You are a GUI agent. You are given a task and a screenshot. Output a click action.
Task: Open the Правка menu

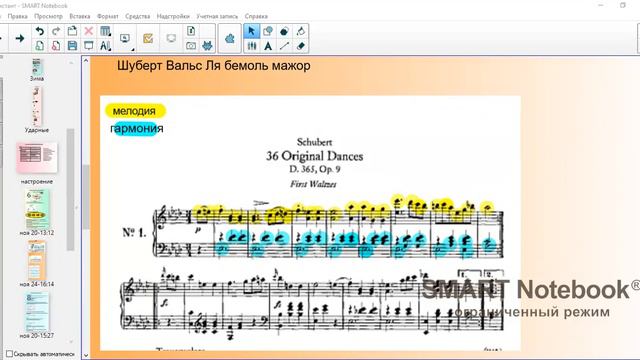point(18,16)
